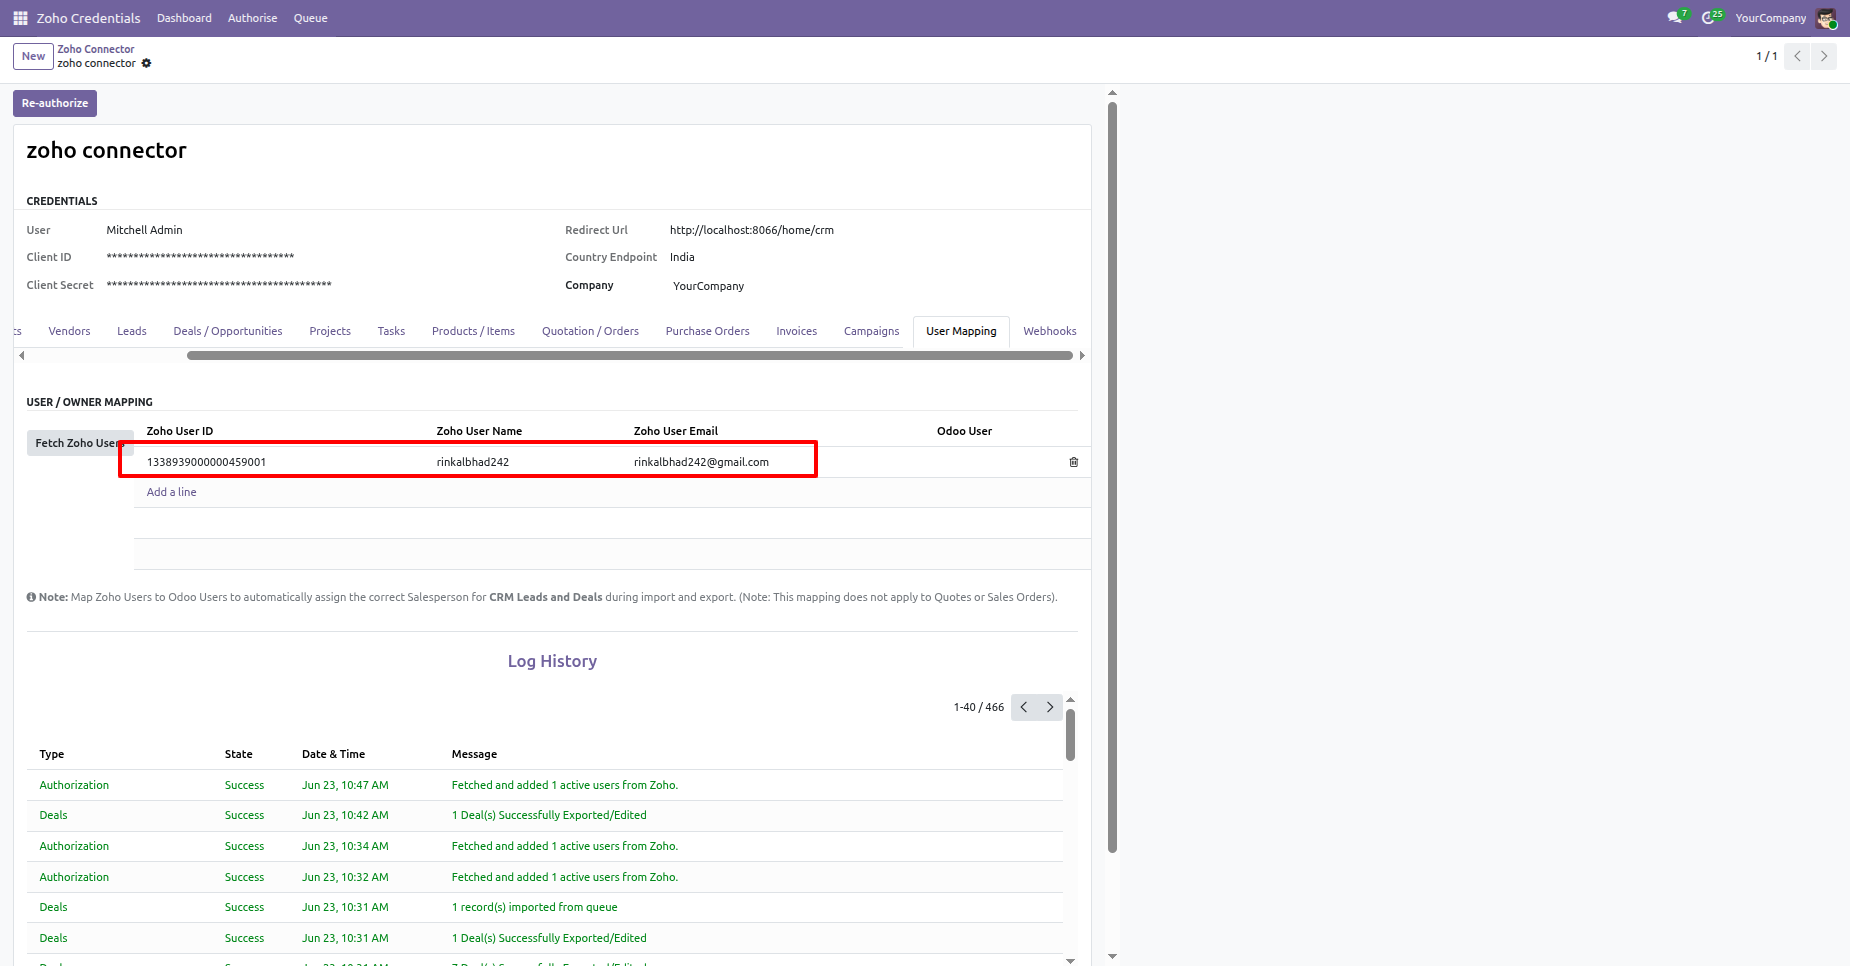
Task: Open the YourCompany company switcher
Action: click(x=1770, y=18)
